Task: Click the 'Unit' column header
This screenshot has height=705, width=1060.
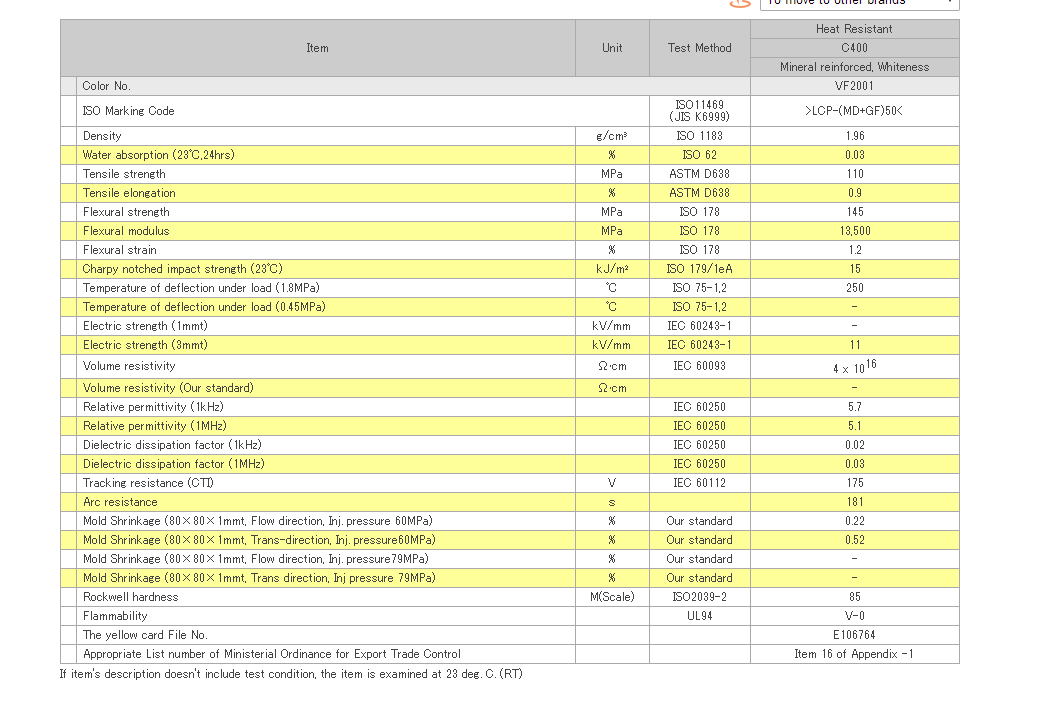Action: [x=612, y=48]
